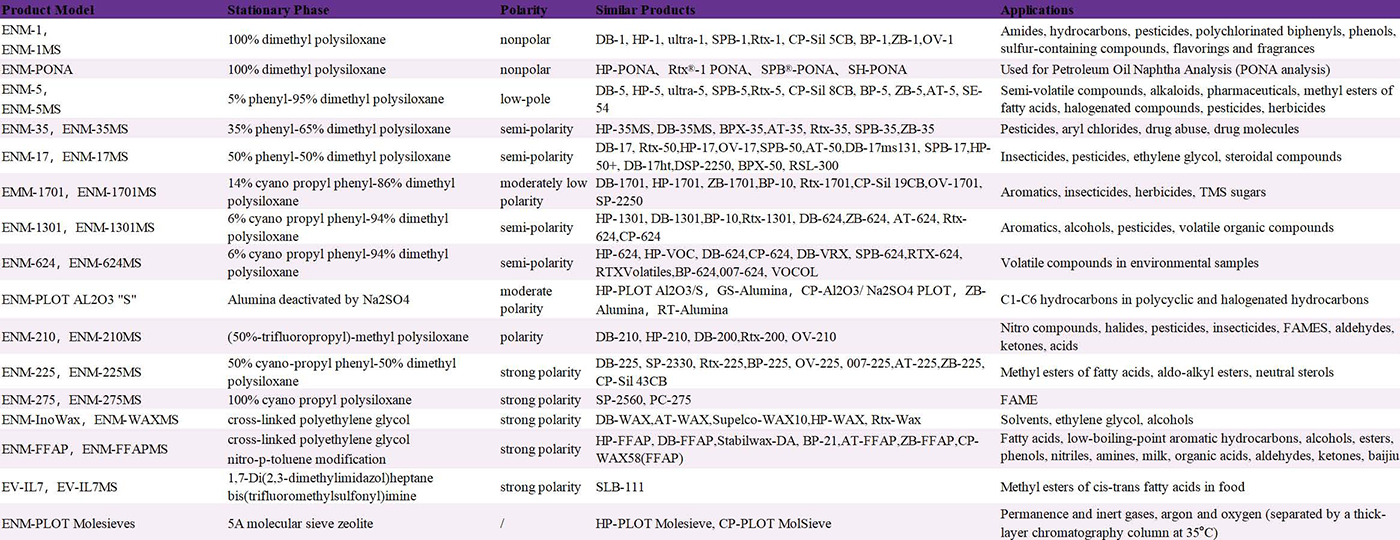Screen dimensions: 1400x540
Task: Click the Polarity column header
Action: 523,10
